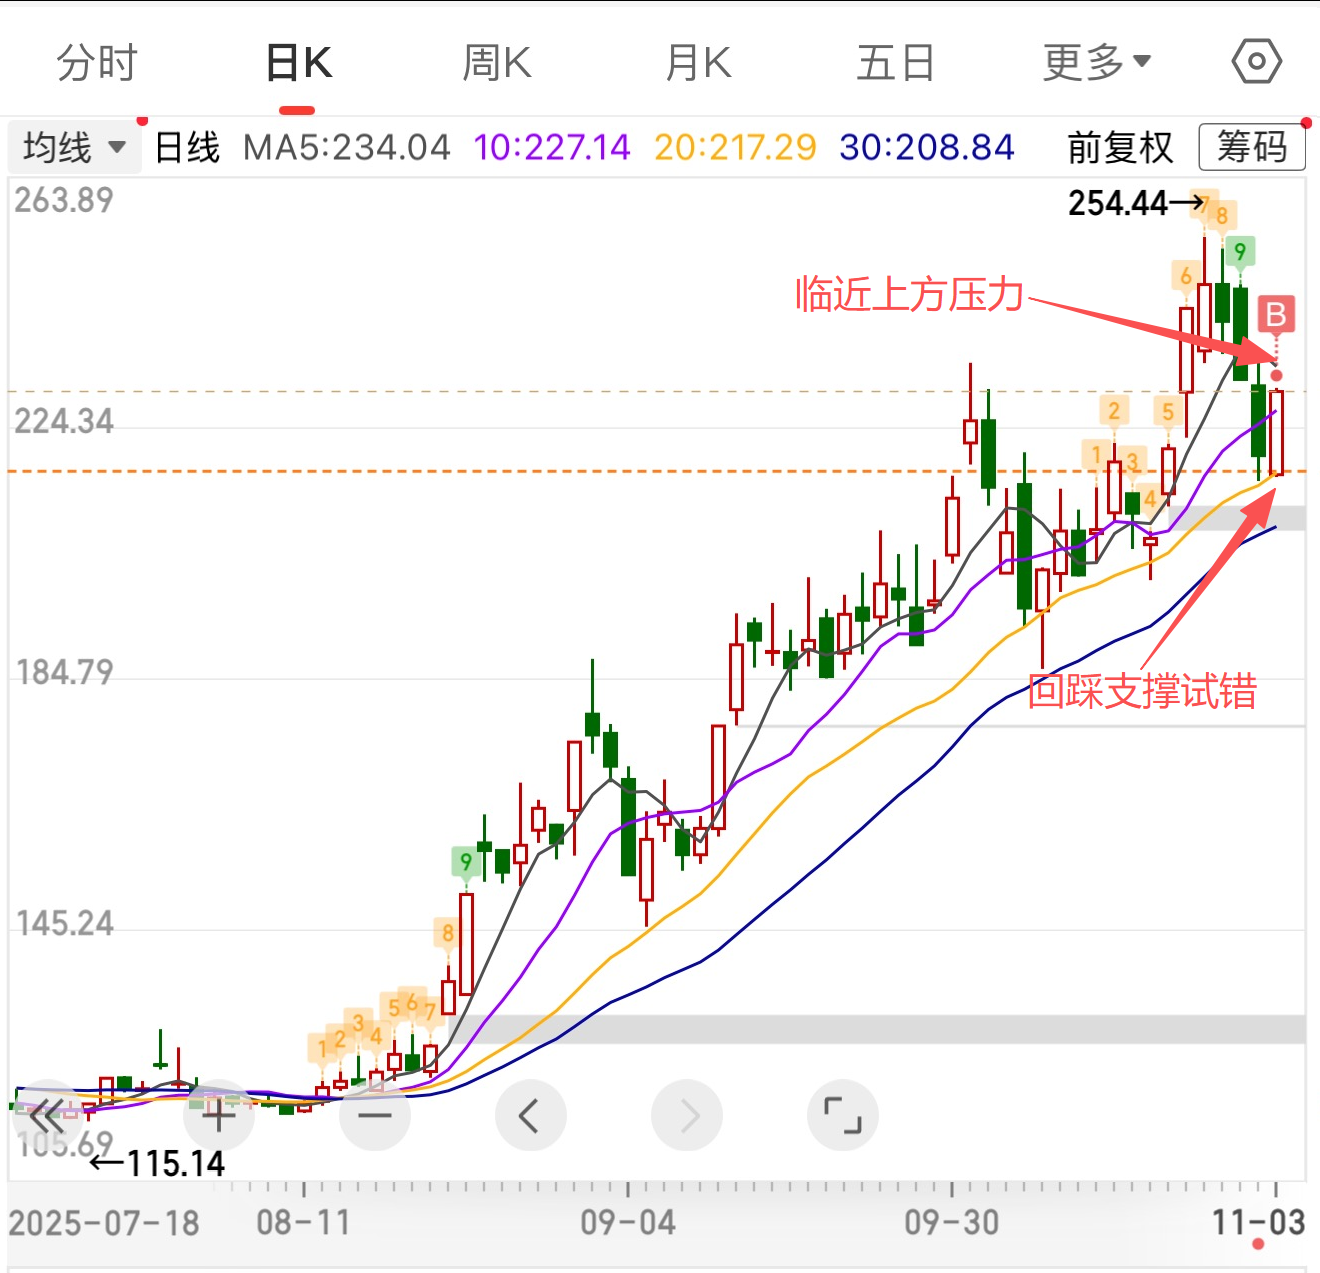Screen dimensions: 1320x1273
Task: Toggle the 筹码 chip distribution panel
Action: click(1252, 147)
